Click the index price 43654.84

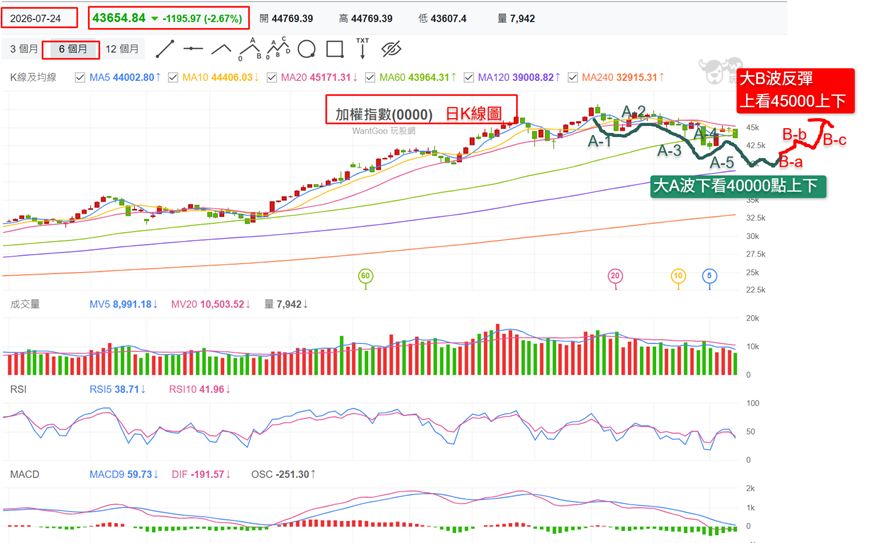pos(119,18)
